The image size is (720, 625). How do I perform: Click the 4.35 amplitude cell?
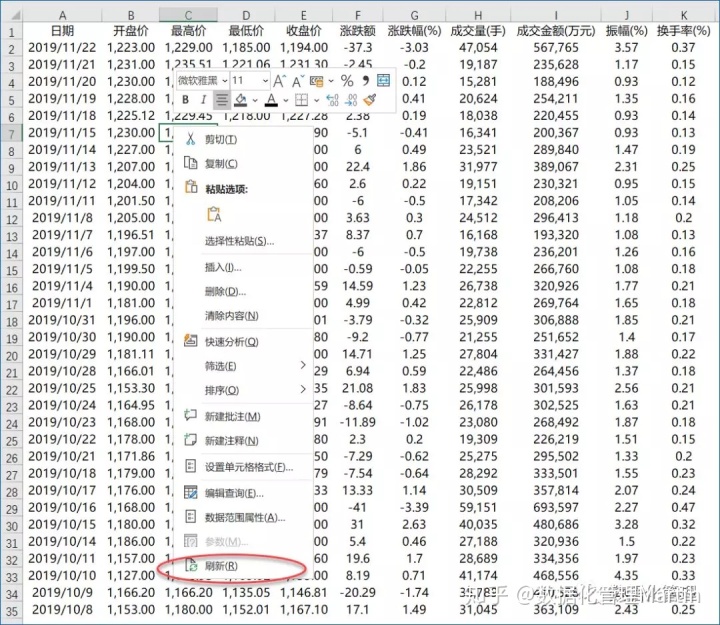[x=626, y=575]
